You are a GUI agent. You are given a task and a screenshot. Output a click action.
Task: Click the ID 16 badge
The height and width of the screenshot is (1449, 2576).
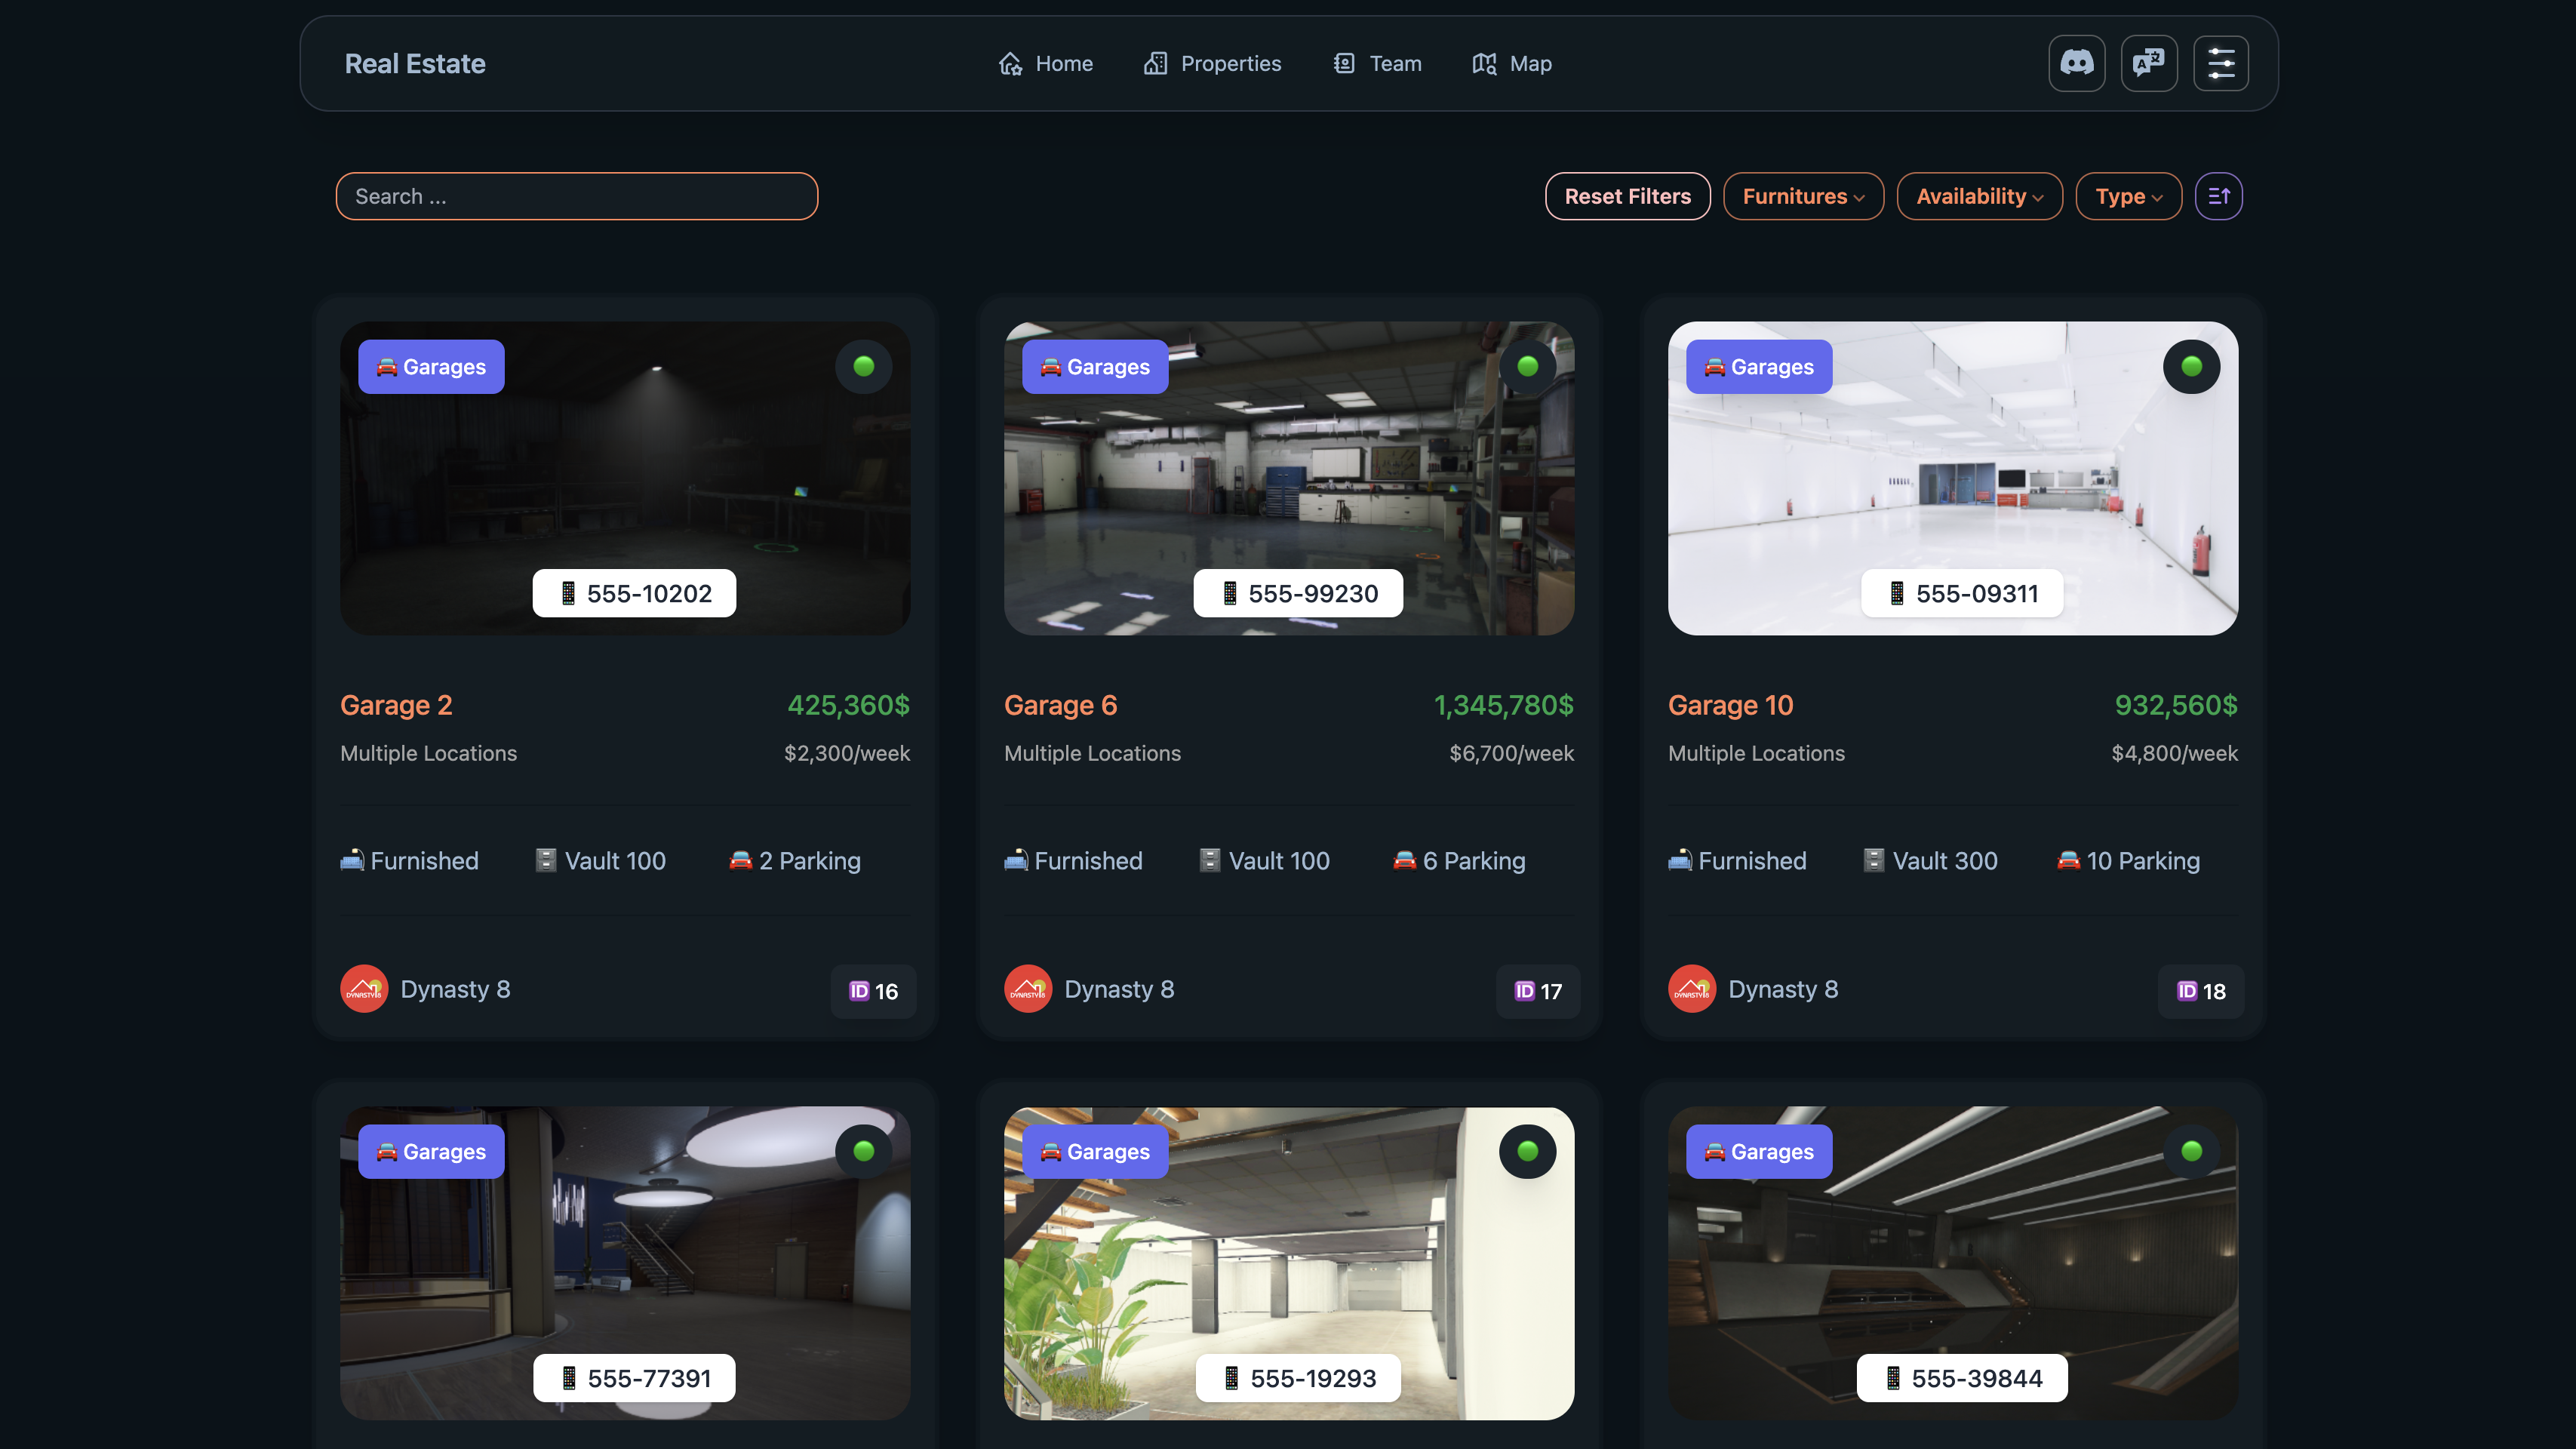873,991
